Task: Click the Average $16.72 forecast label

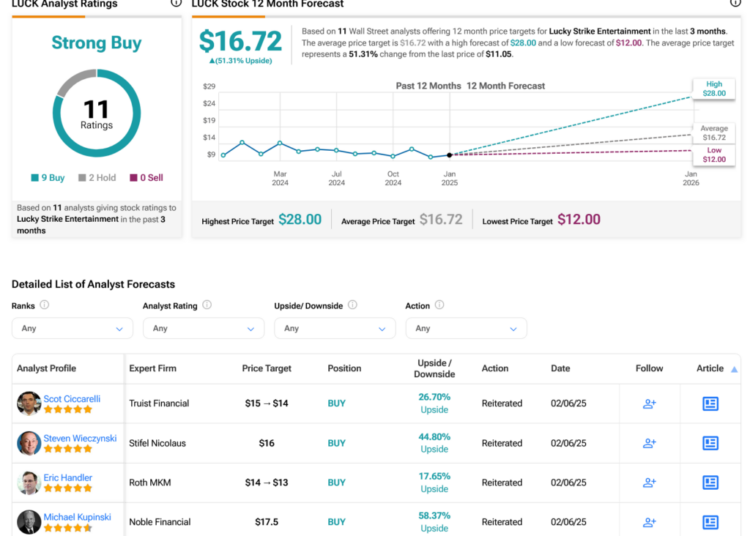Action: click(x=714, y=133)
